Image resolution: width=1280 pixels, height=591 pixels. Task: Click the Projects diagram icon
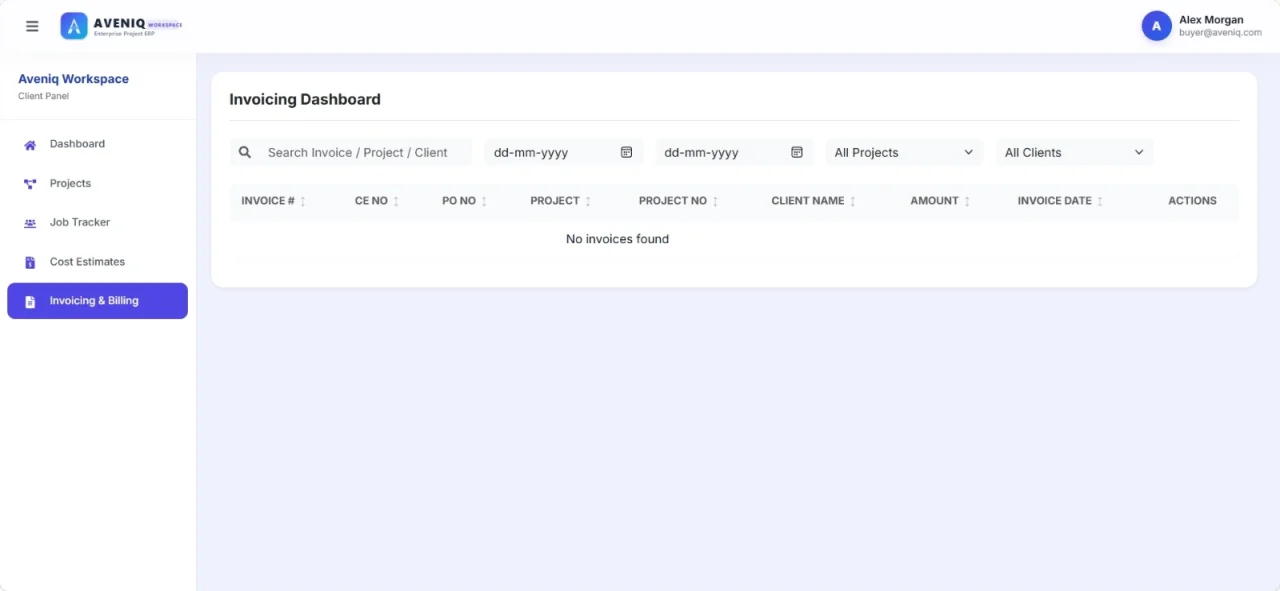point(30,184)
